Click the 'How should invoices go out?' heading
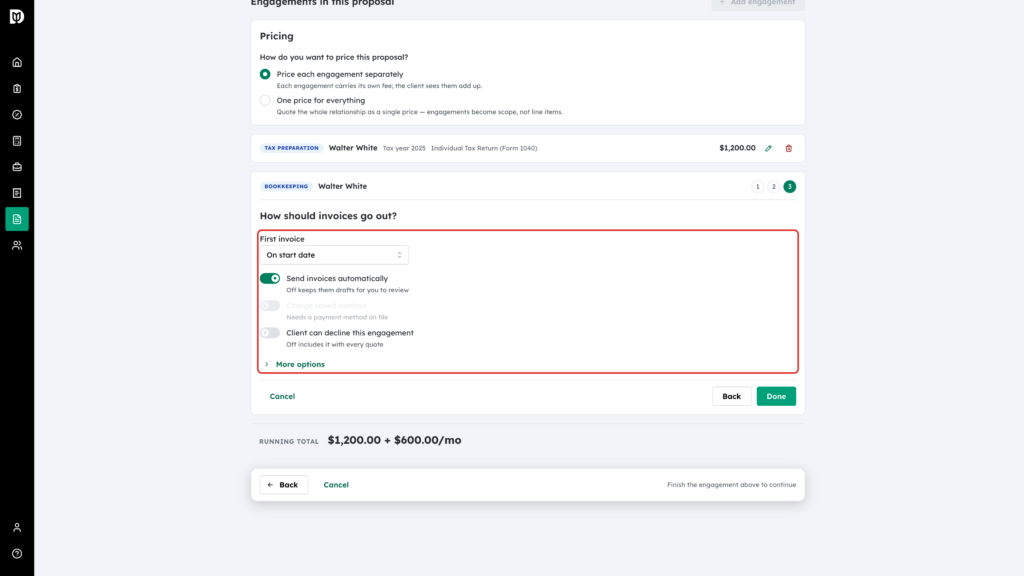The image size is (1024, 576). [x=328, y=216]
